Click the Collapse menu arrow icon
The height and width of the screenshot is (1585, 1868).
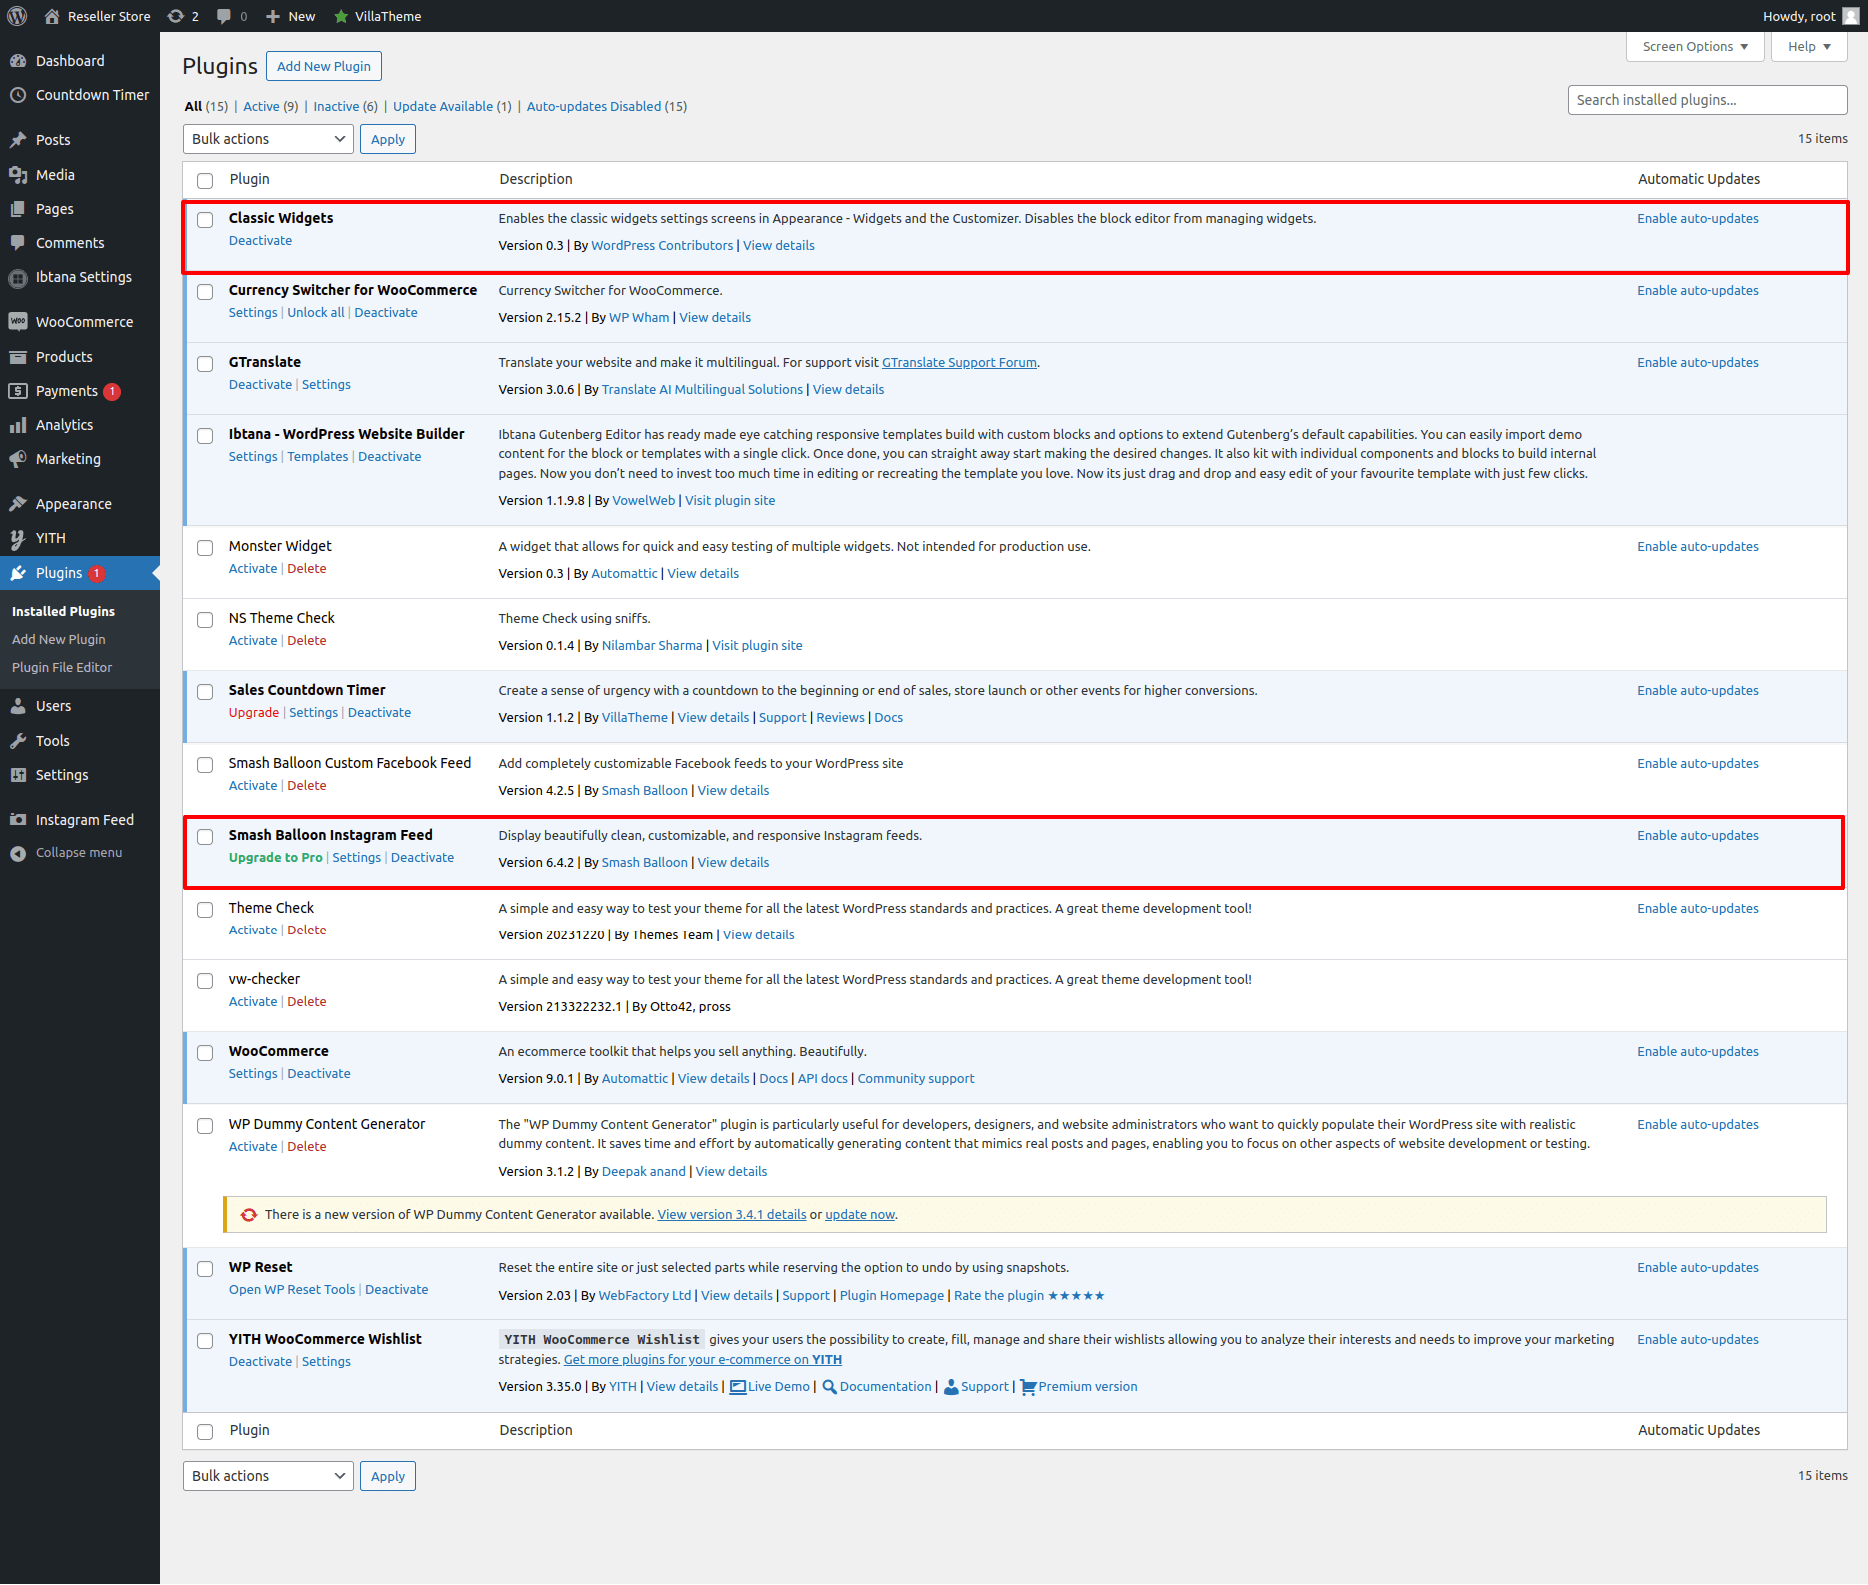[18, 853]
